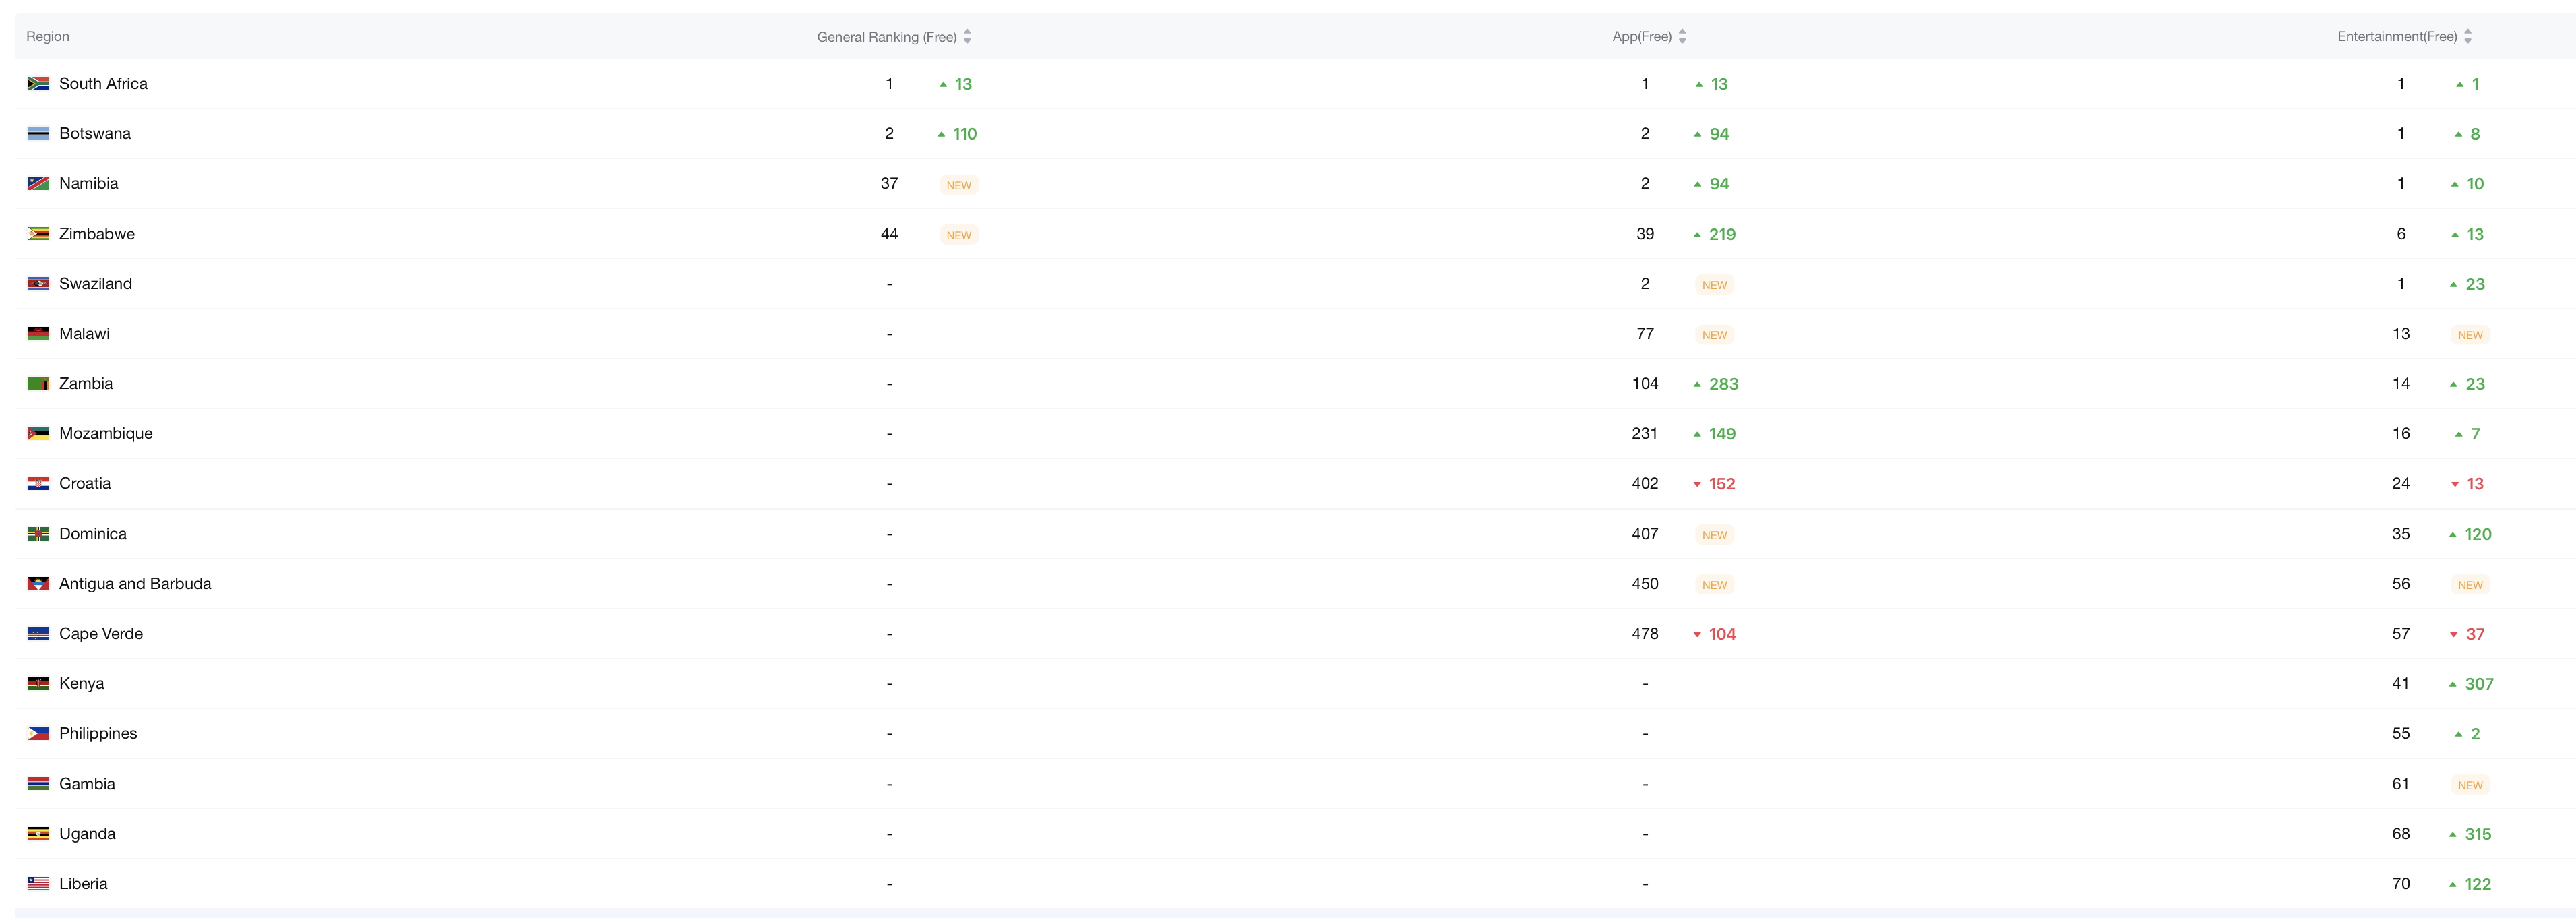Viewport: 2576px width, 918px height.
Task: Select the Antigua and Barbuda region name
Action: coord(135,584)
